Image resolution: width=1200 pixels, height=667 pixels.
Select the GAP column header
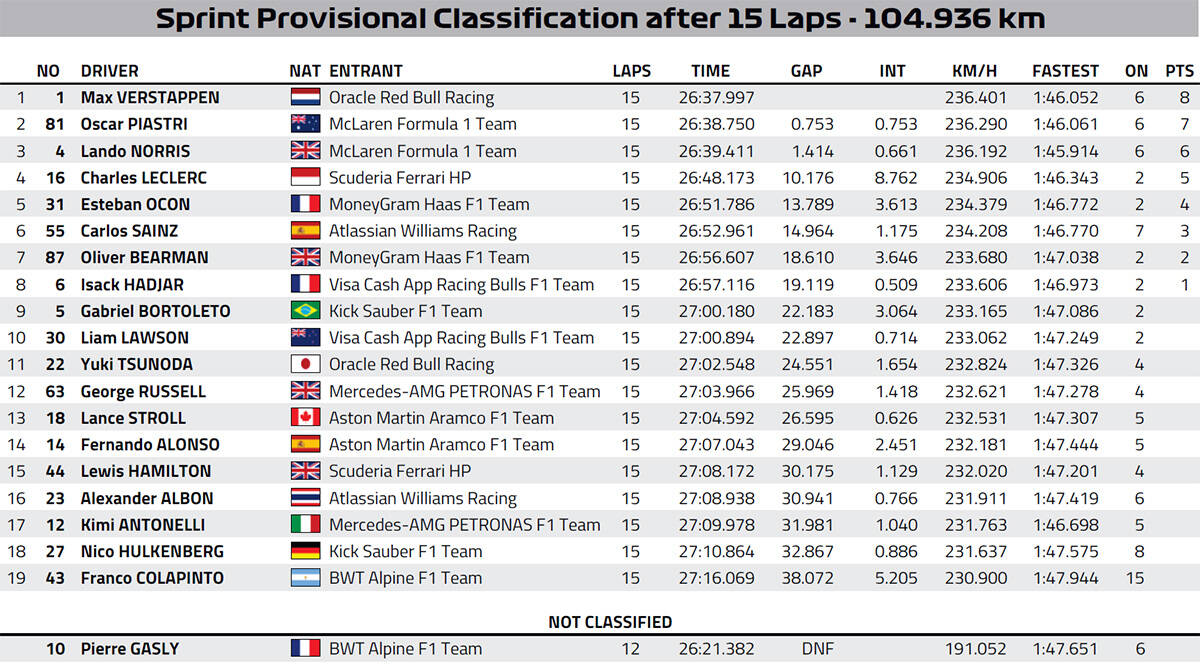[806, 71]
